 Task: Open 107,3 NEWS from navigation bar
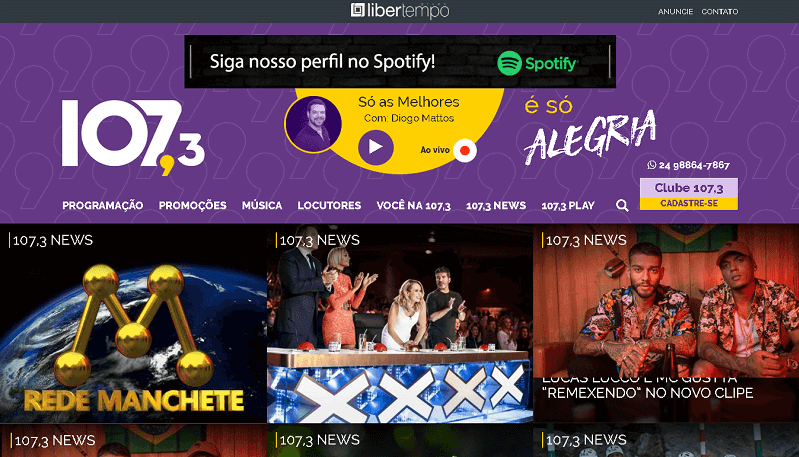click(496, 205)
